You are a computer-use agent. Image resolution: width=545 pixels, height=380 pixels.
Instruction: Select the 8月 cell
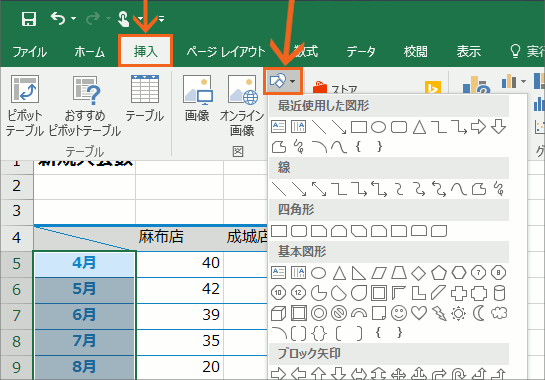84,367
